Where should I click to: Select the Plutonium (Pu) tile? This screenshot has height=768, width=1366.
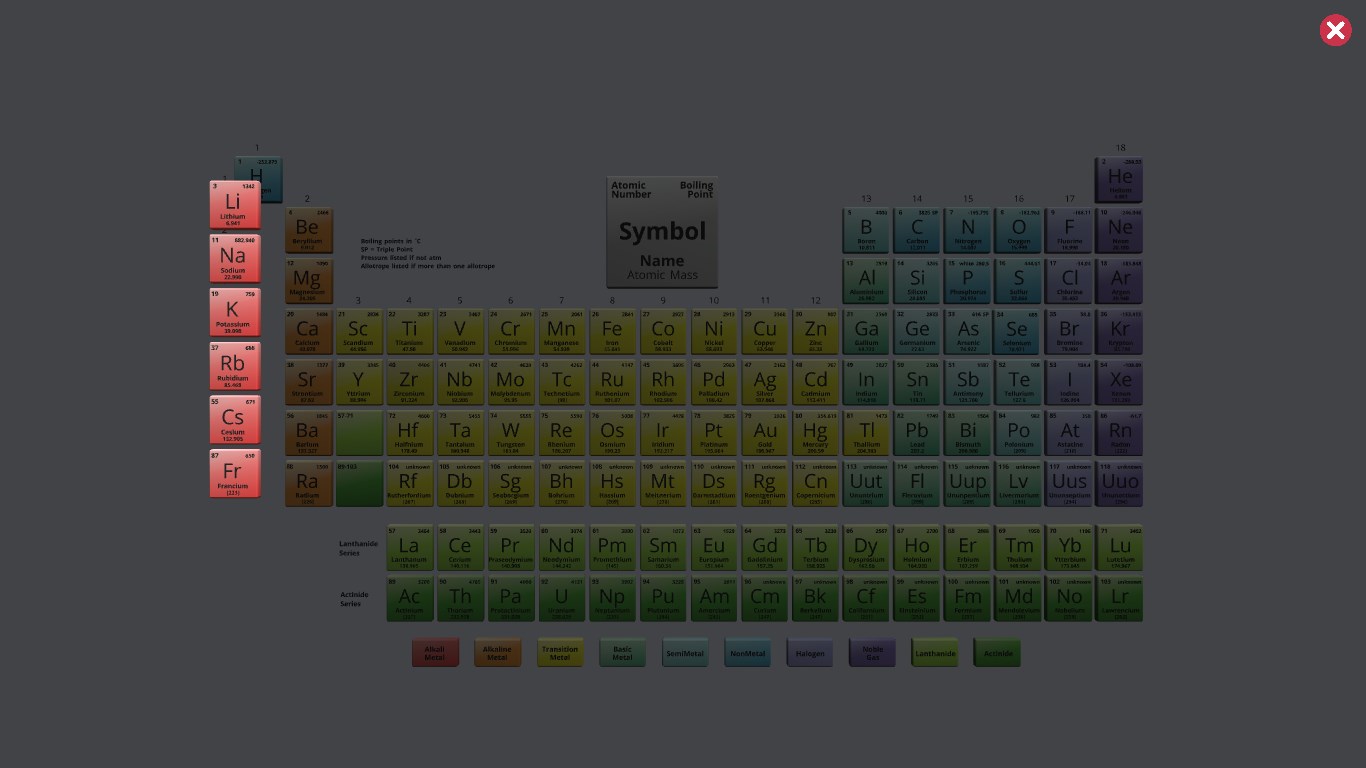[663, 599]
